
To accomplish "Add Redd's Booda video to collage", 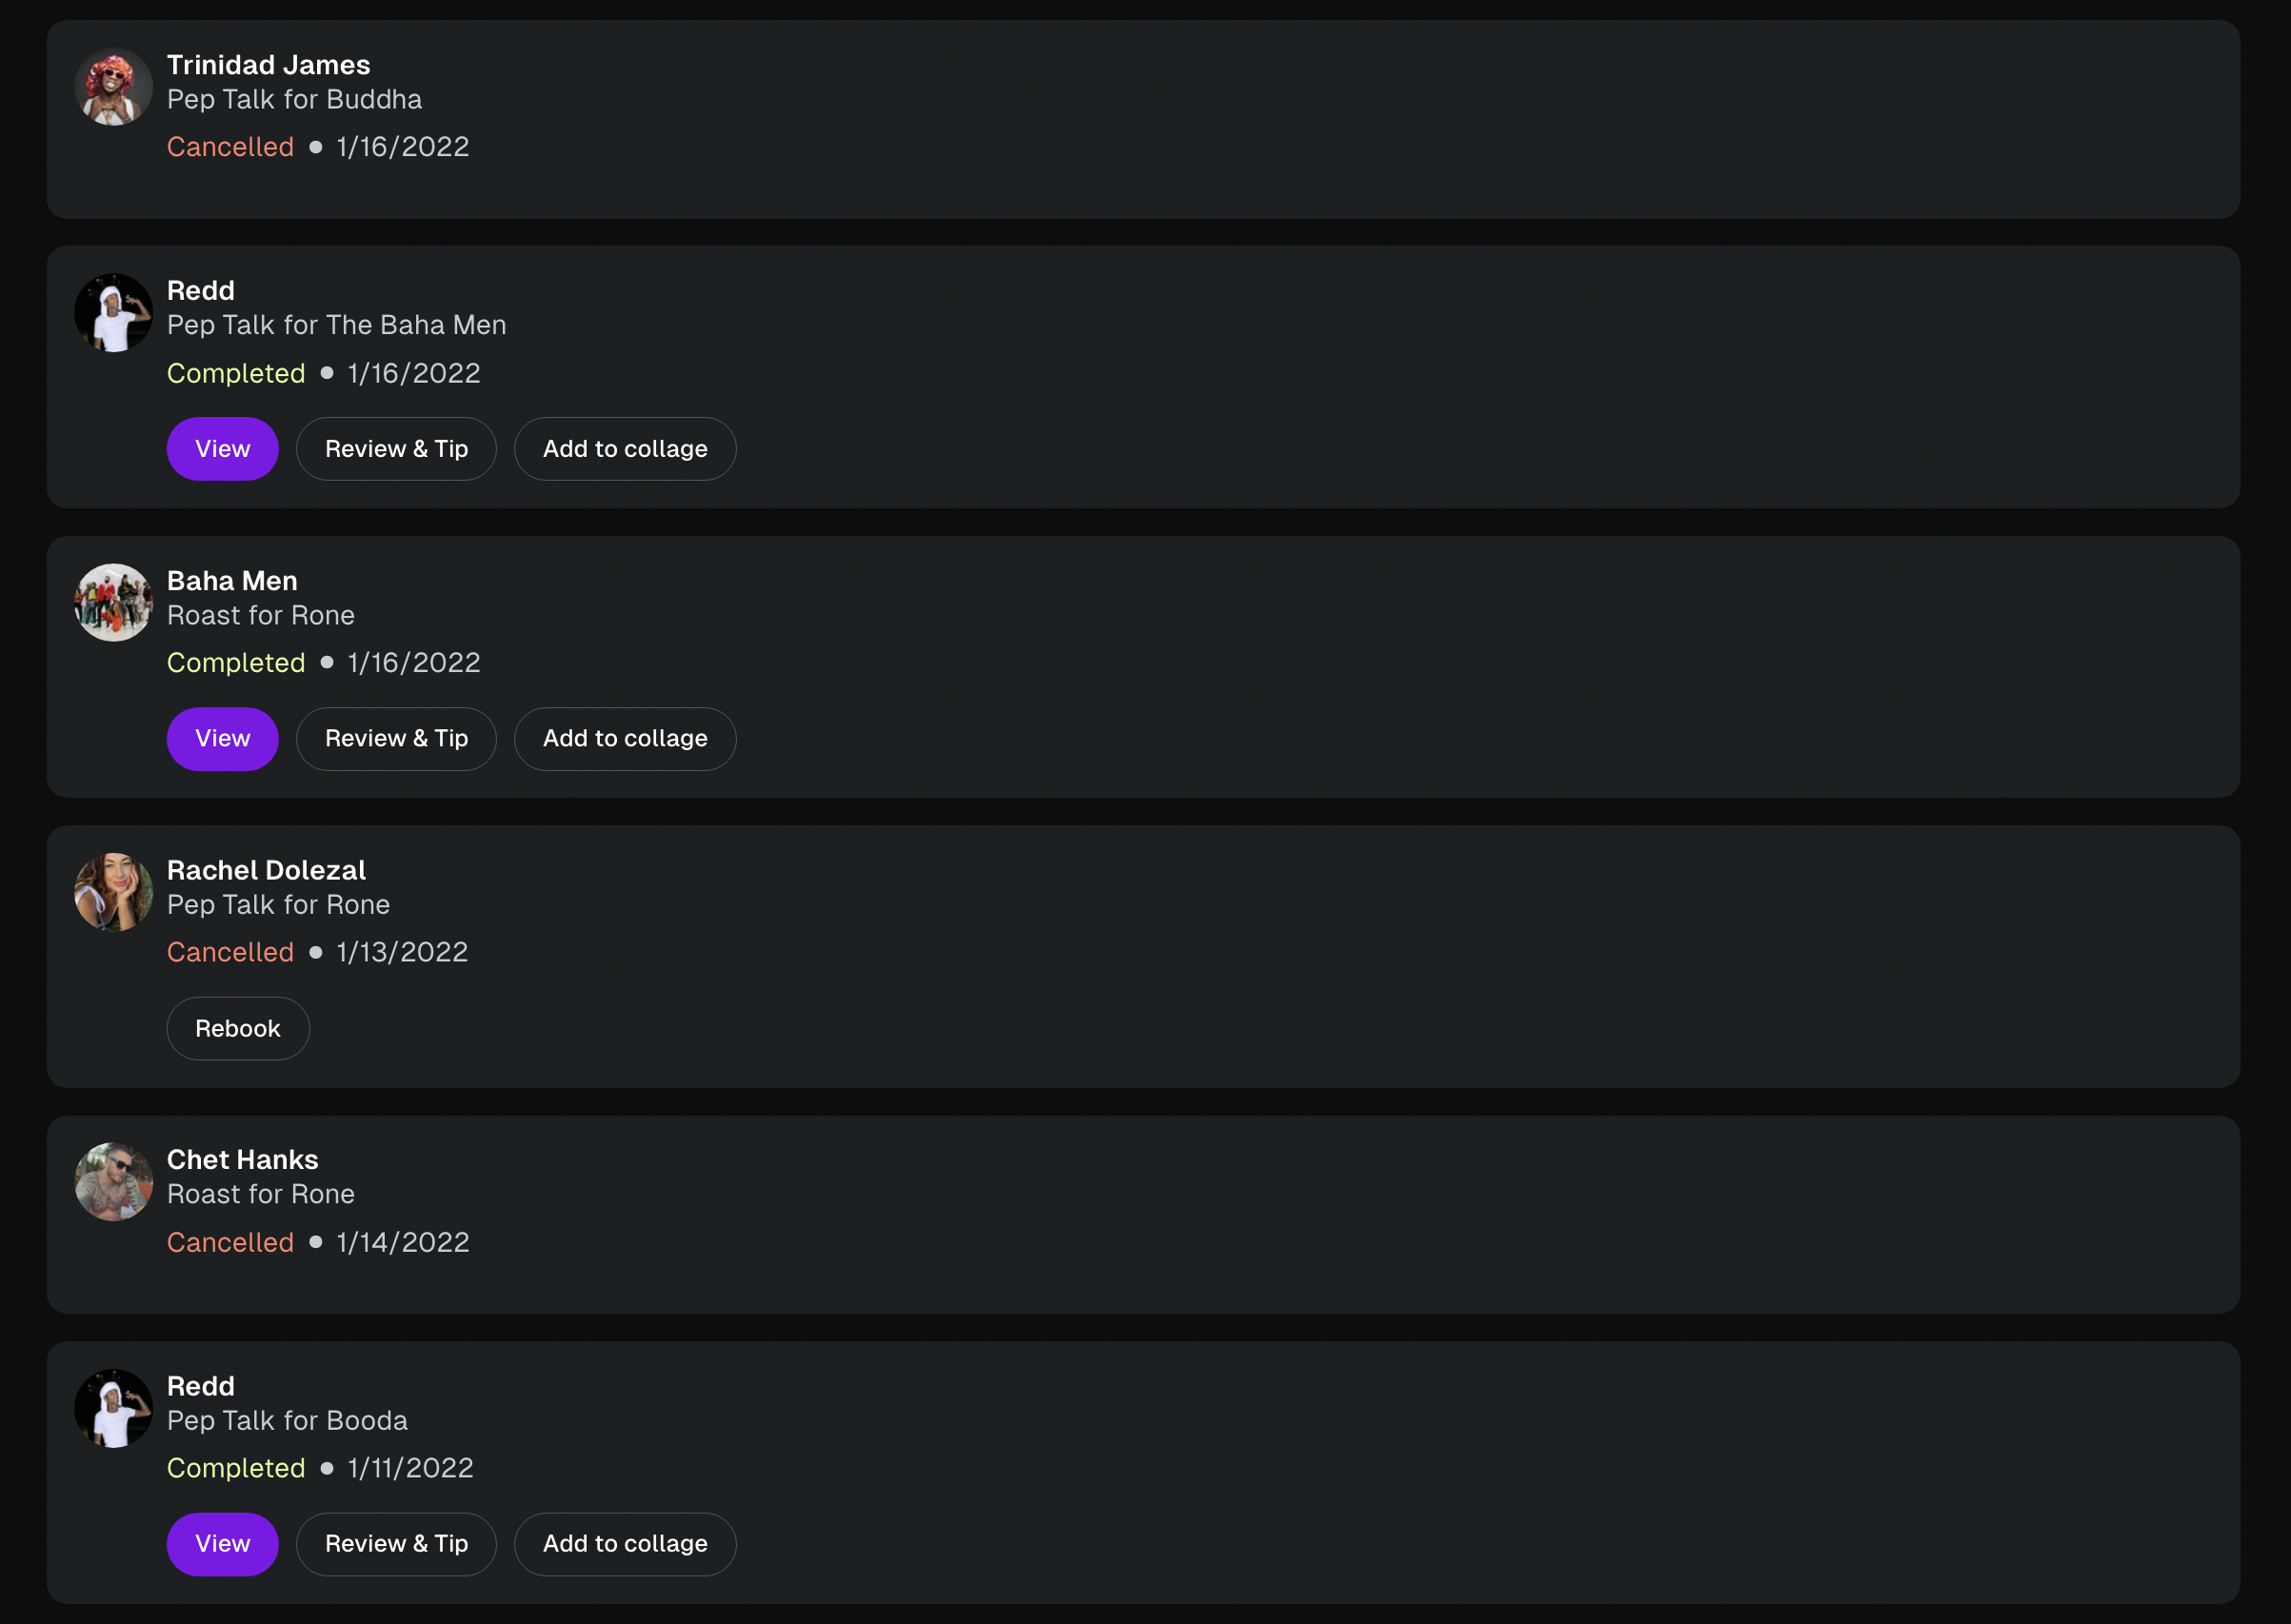I will [x=625, y=1544].
